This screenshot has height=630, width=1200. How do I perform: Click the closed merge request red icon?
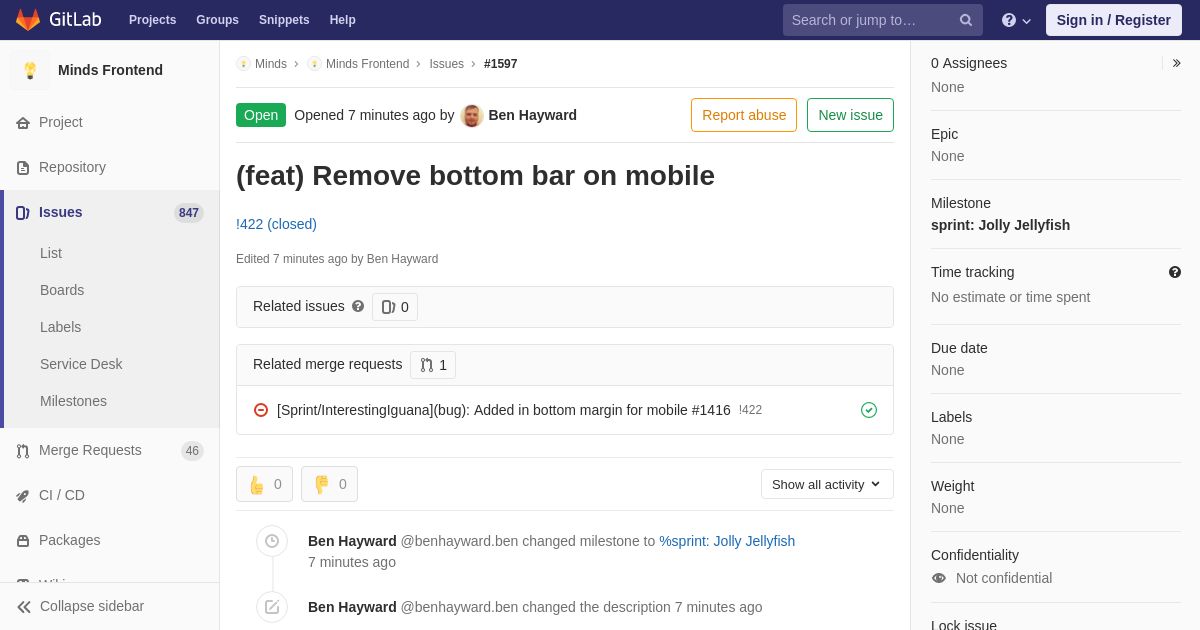[x=261, y=410]
